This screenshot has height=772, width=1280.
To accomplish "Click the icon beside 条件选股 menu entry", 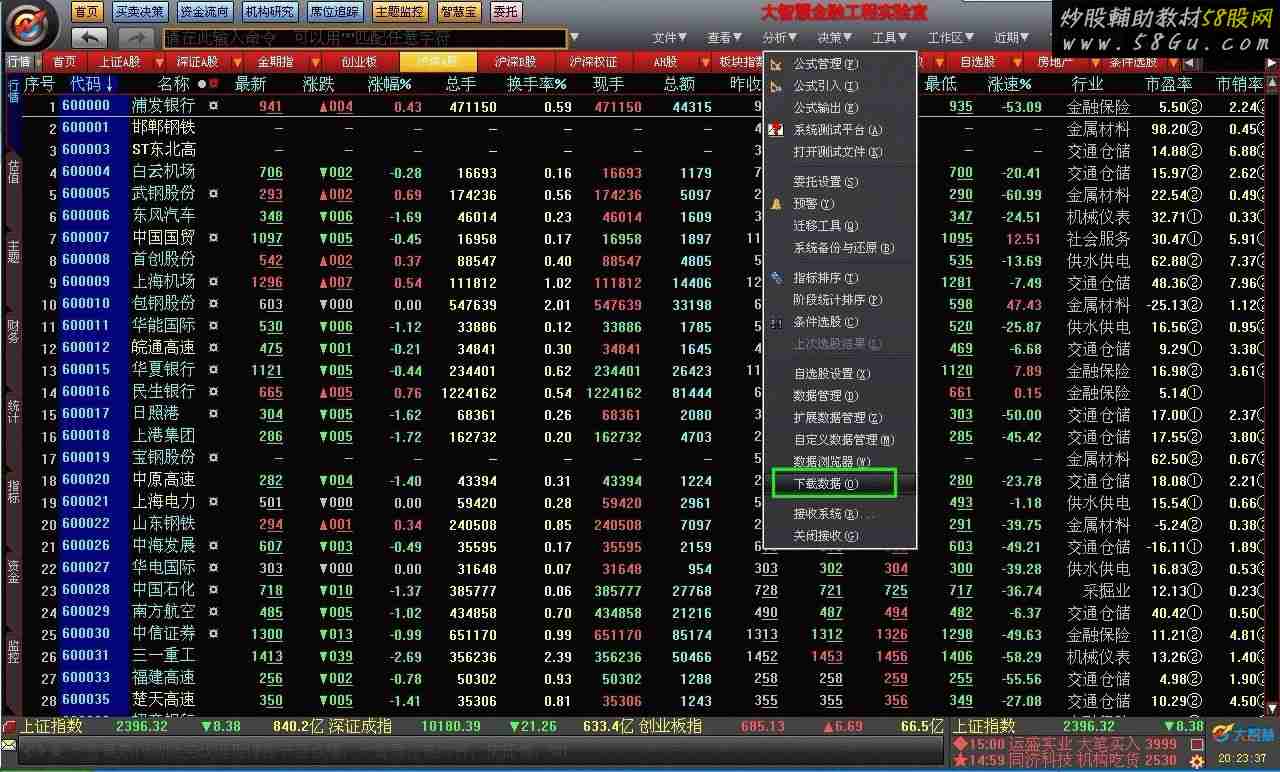I will 776,322.
